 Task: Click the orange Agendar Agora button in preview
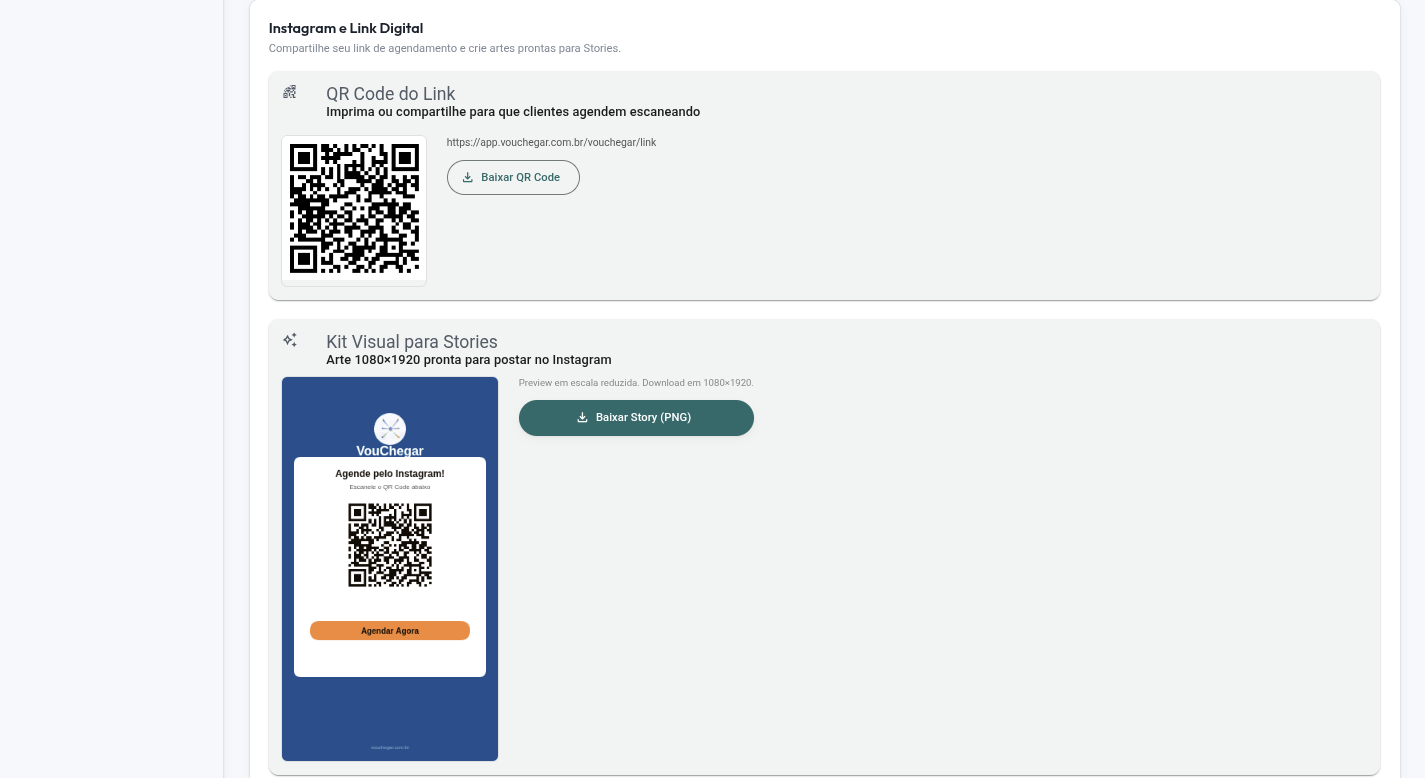coord(390,631)
